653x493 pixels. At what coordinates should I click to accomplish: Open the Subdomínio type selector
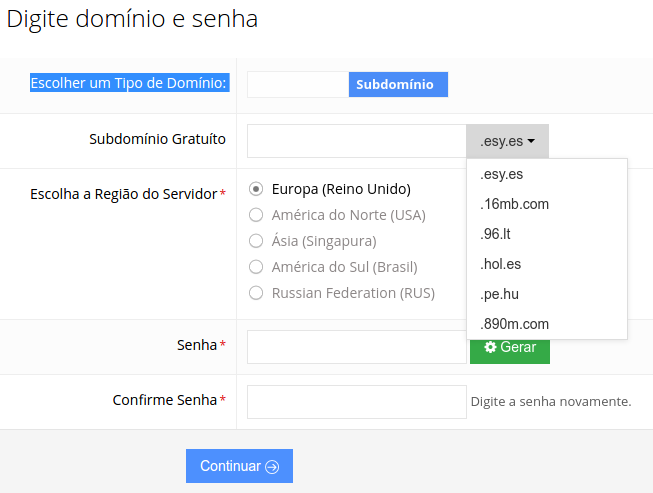pyautogui.click(x=397, y=85)
